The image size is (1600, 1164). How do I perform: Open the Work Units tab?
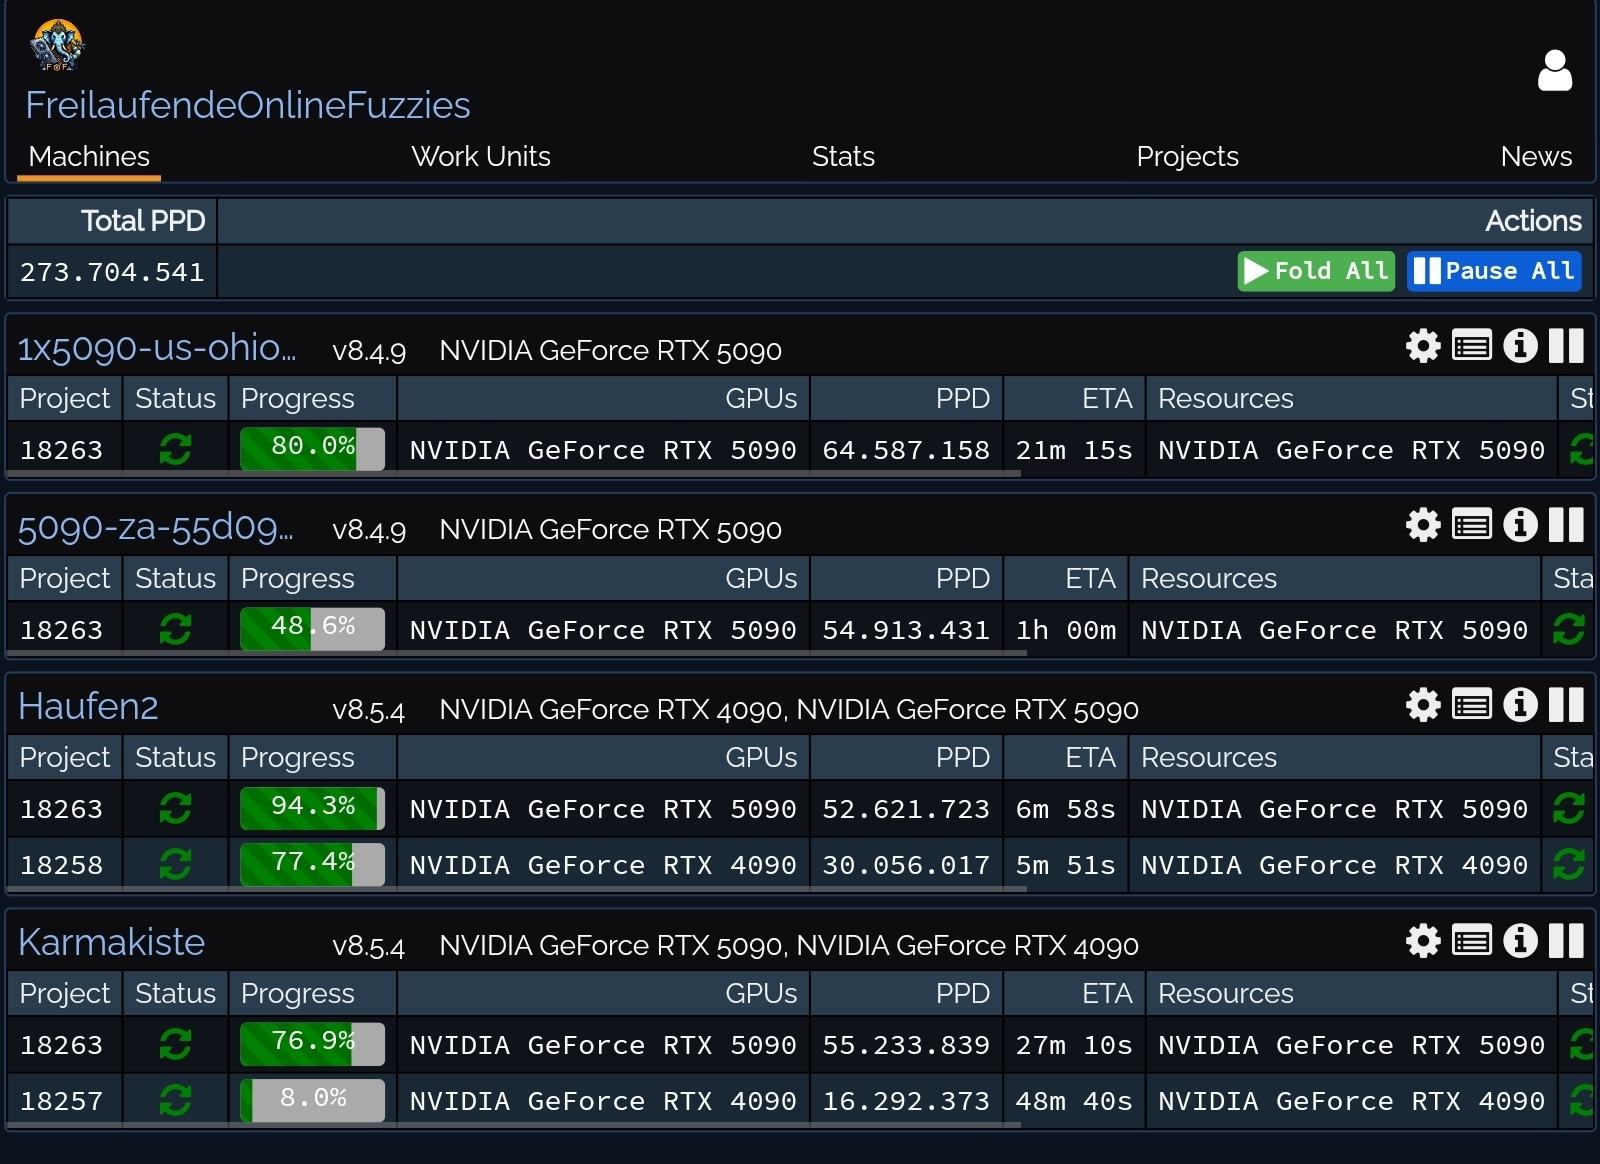(x=481, y=156)
